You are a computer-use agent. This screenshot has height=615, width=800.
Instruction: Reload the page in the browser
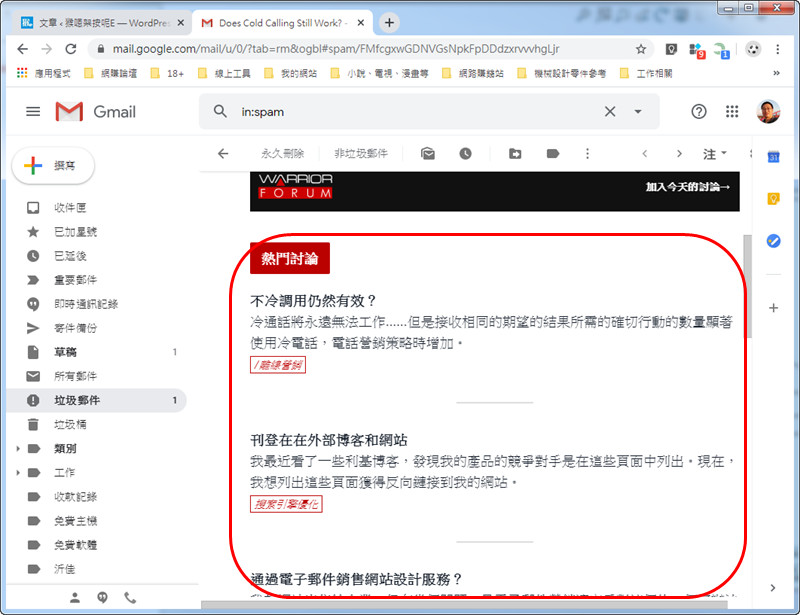tap(71, 49)
